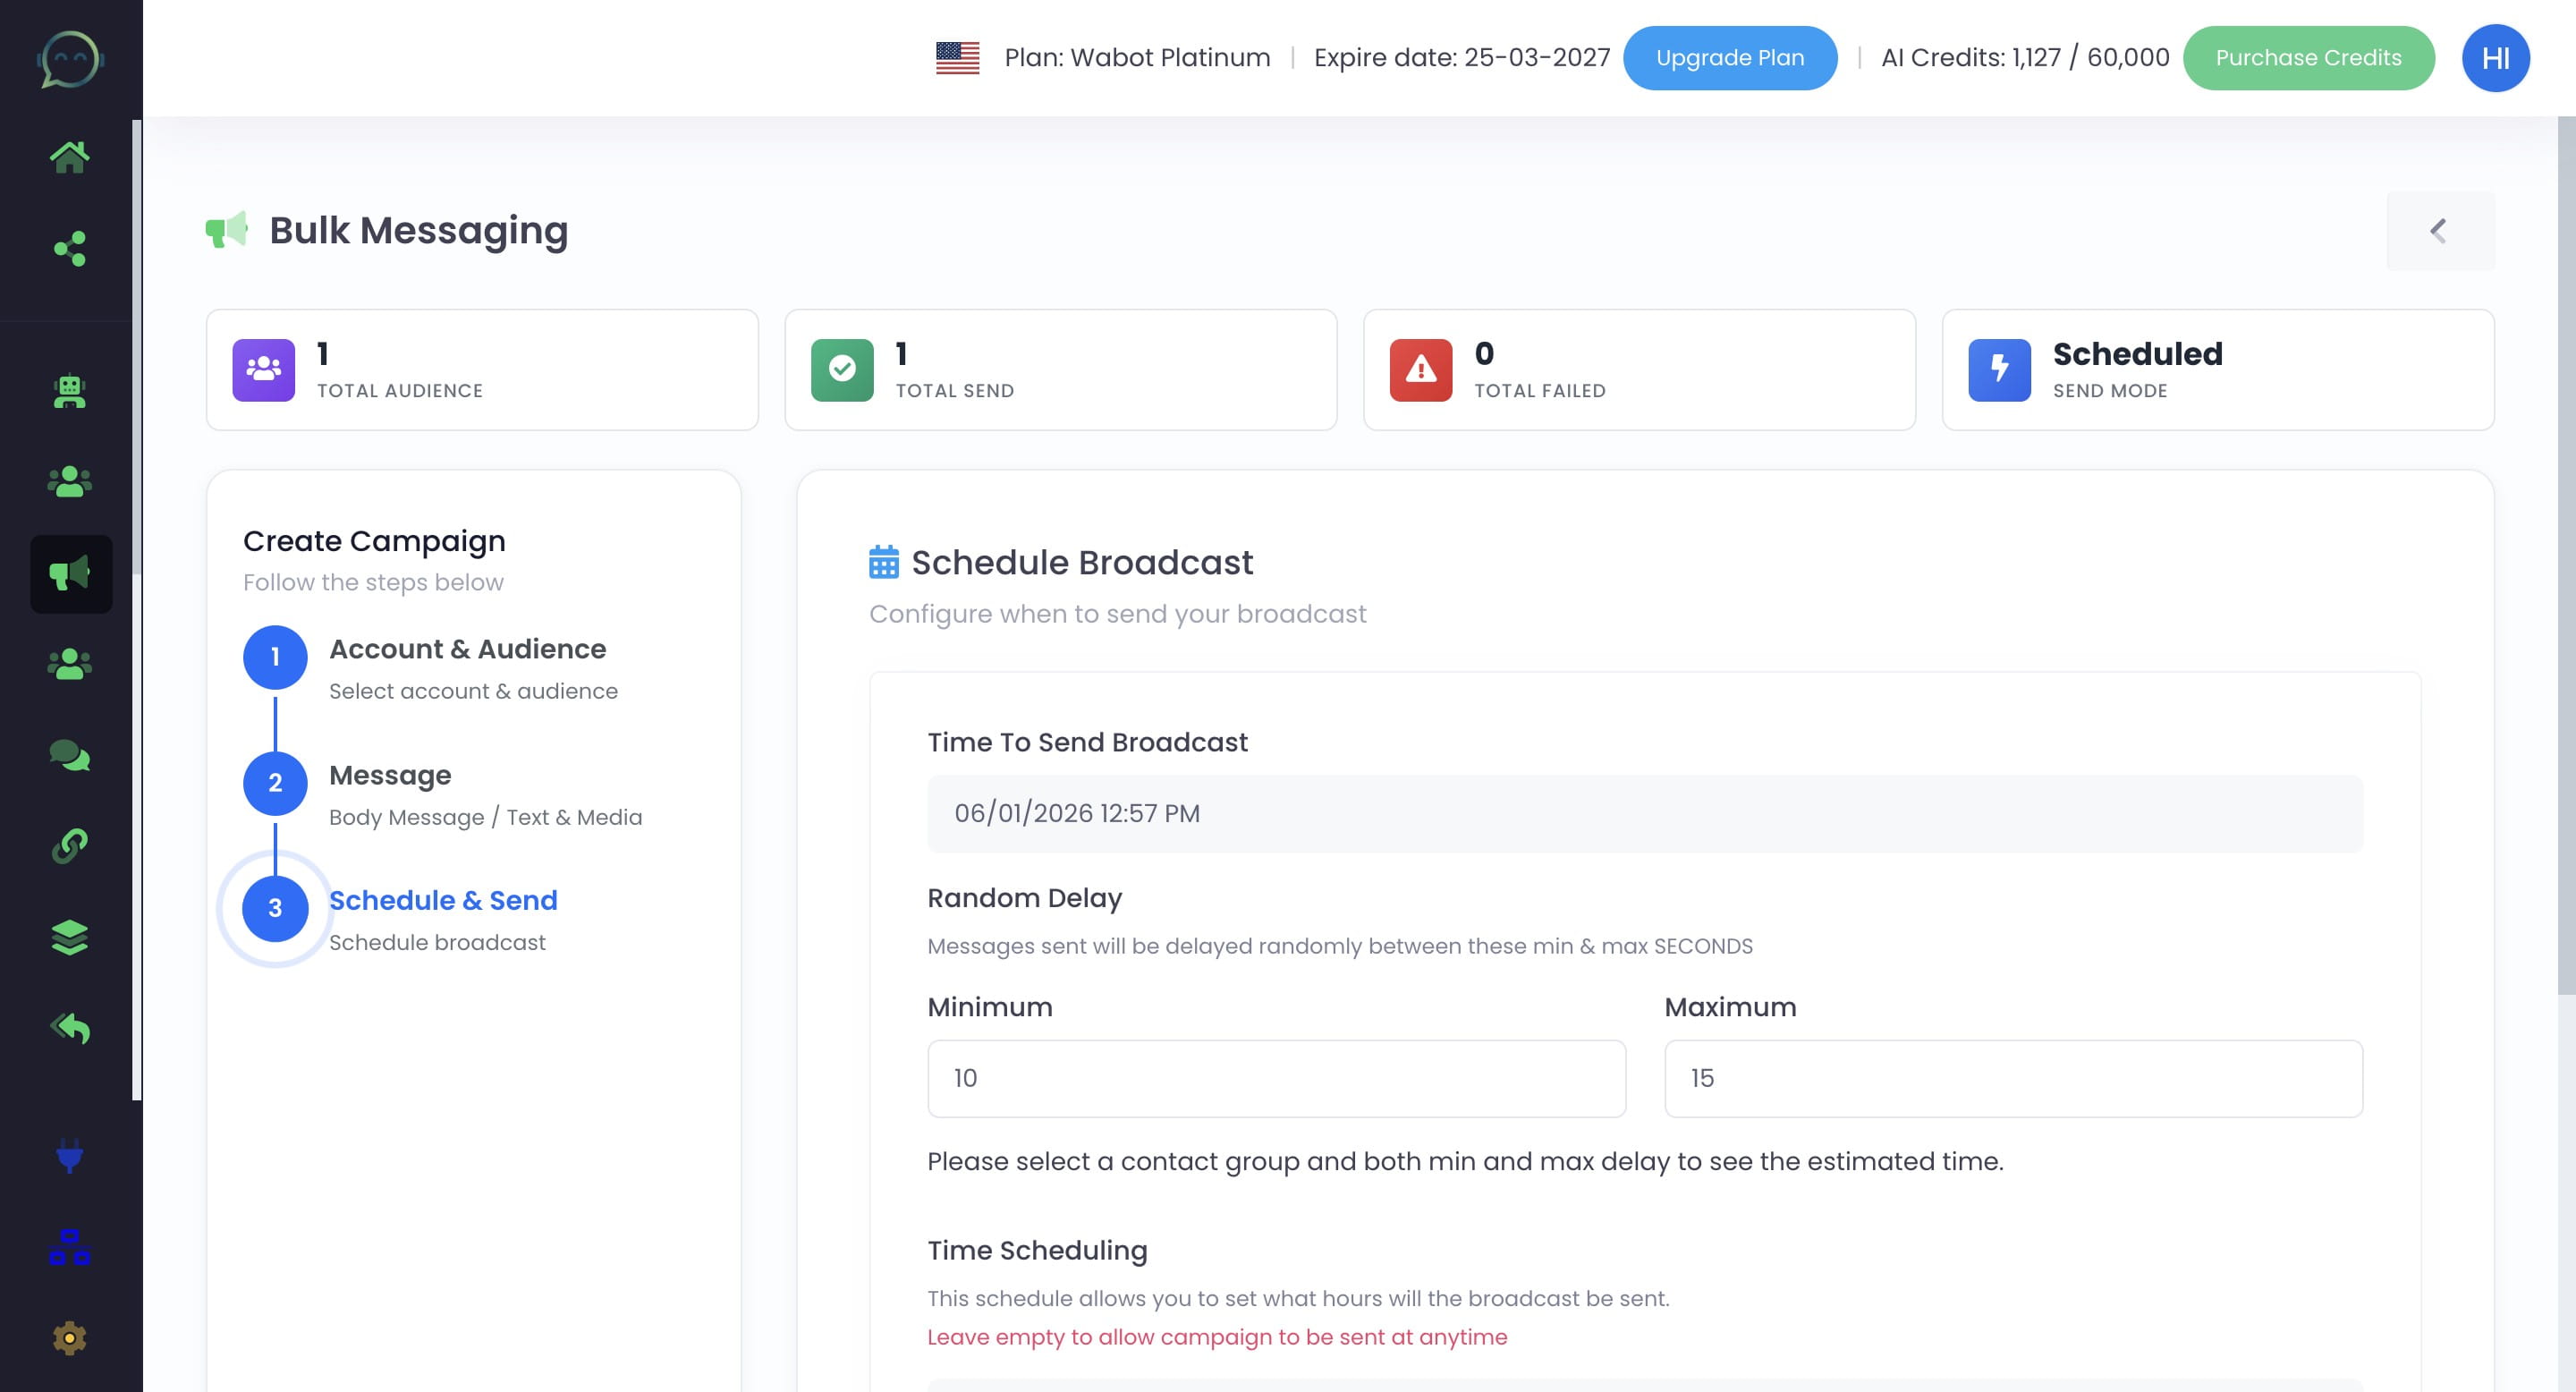Click the US flag language selector
Screen dimensions: 2576x1392
[957, 58]
